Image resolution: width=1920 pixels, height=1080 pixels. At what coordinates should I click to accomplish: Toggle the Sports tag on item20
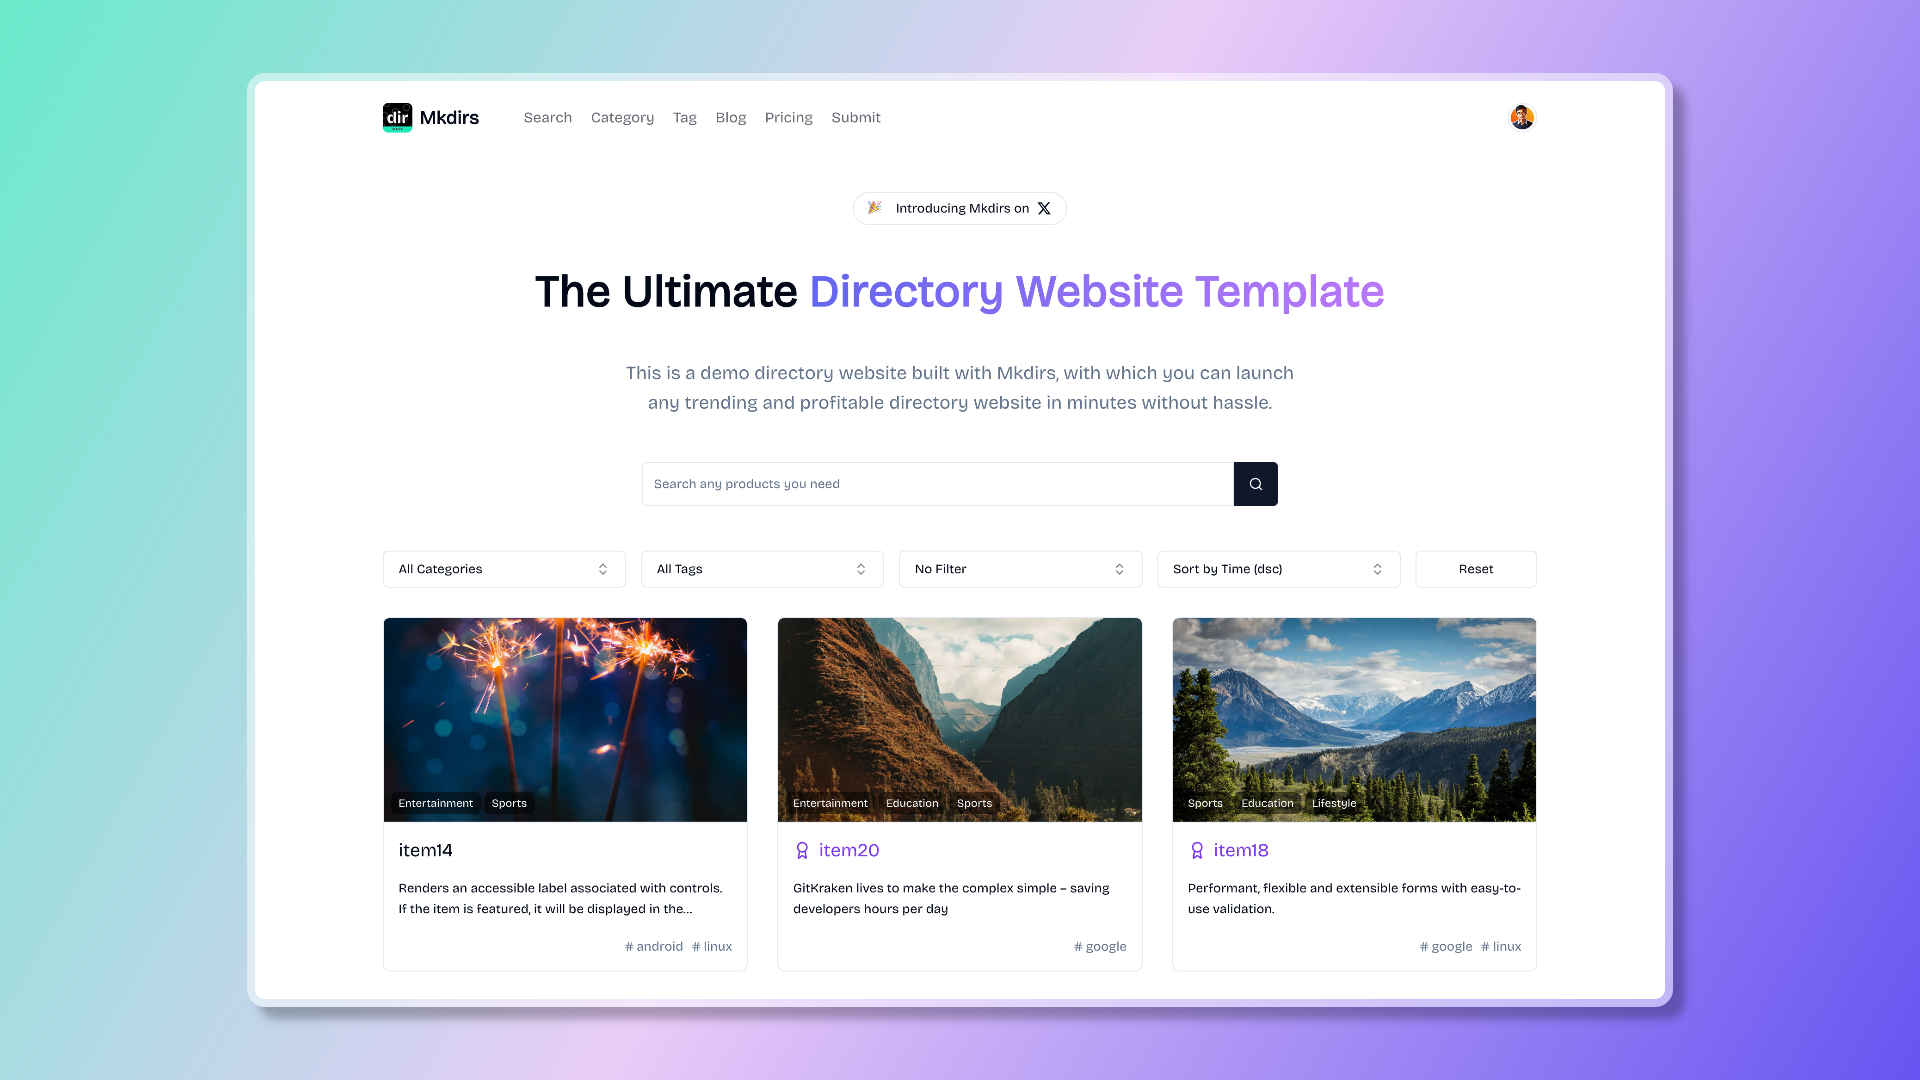click(973, 802)
